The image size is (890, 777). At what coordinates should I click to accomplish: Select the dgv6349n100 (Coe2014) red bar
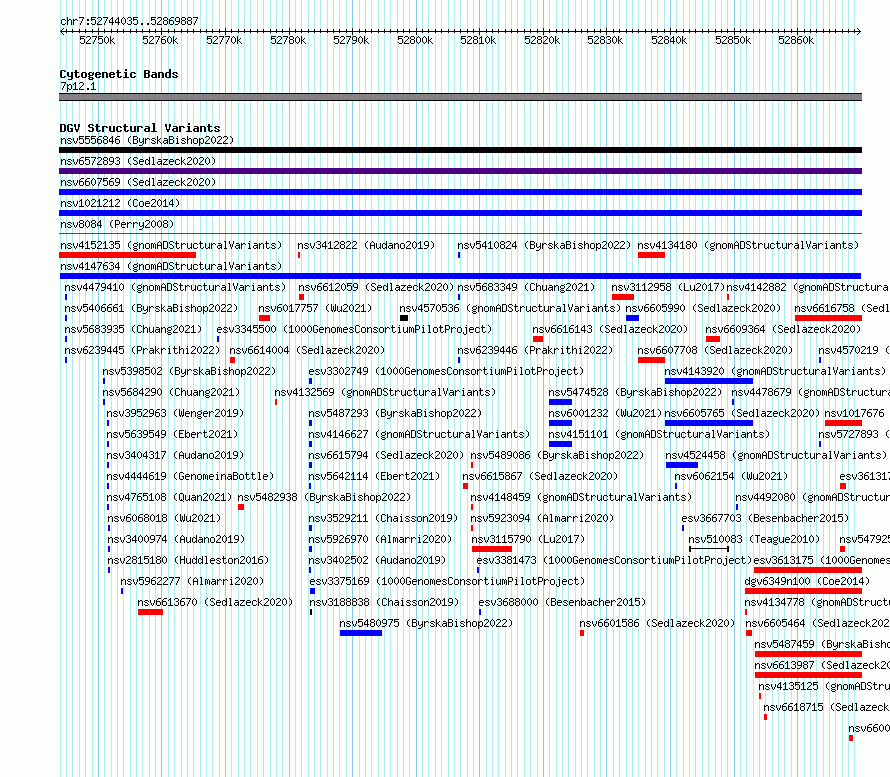tap(803, 591)
